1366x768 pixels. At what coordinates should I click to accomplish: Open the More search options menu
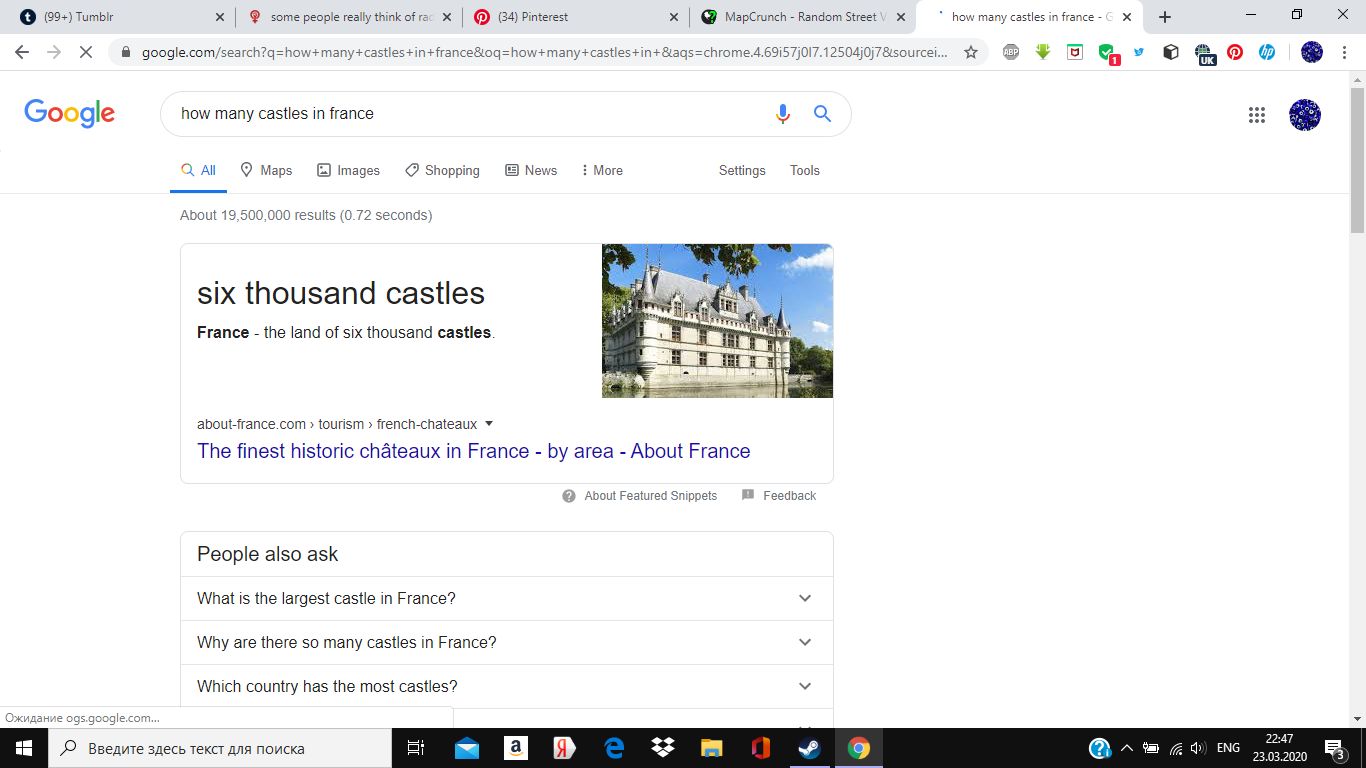tap(601, 170)
